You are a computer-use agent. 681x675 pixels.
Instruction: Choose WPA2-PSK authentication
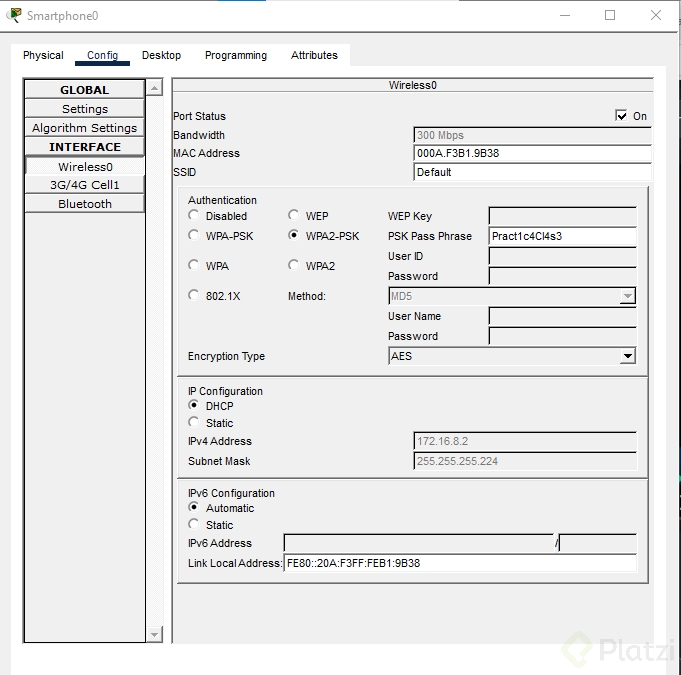[294, 235]
